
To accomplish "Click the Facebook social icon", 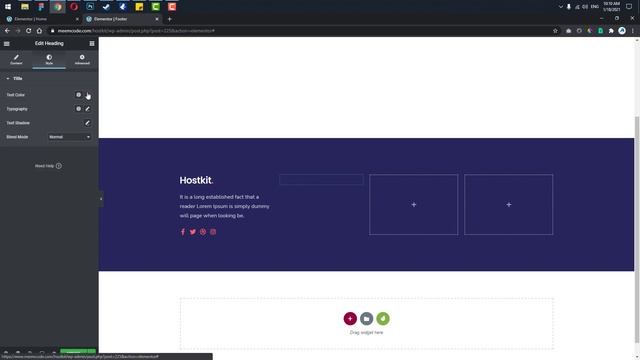I will 182,232.
